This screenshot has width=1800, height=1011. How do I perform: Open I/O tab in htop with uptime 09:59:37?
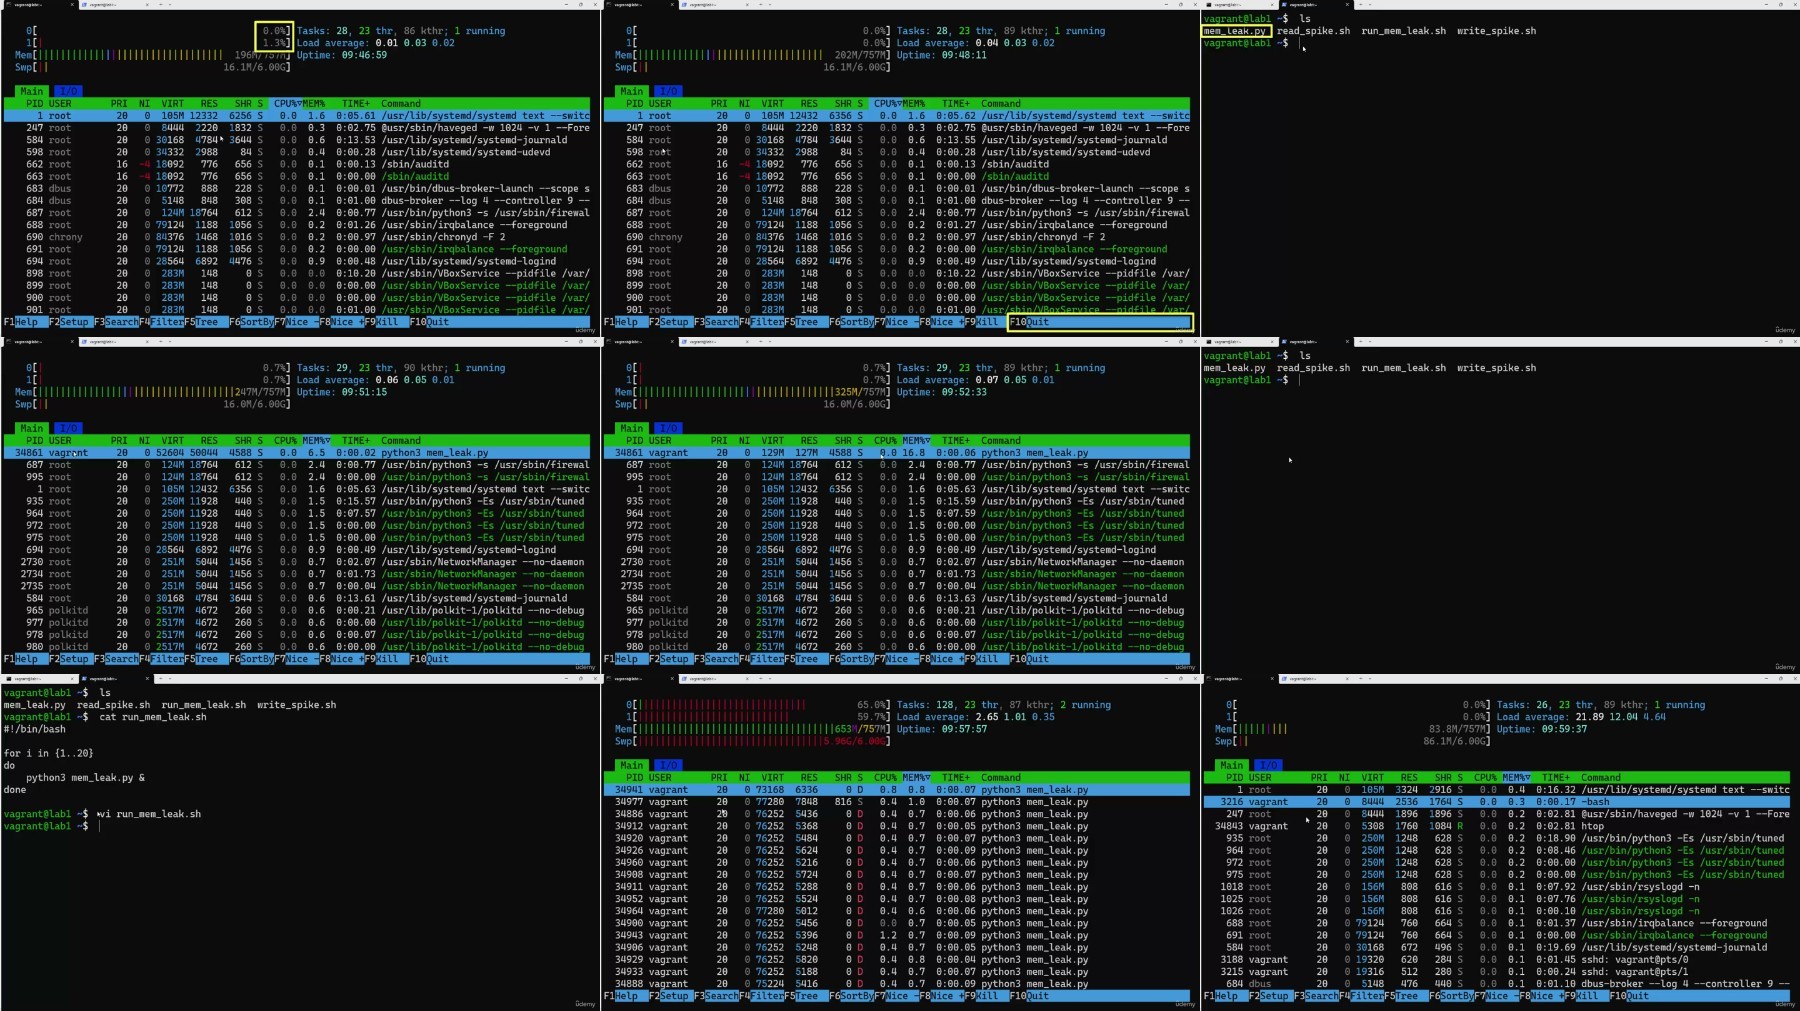tap(1268, 765)
